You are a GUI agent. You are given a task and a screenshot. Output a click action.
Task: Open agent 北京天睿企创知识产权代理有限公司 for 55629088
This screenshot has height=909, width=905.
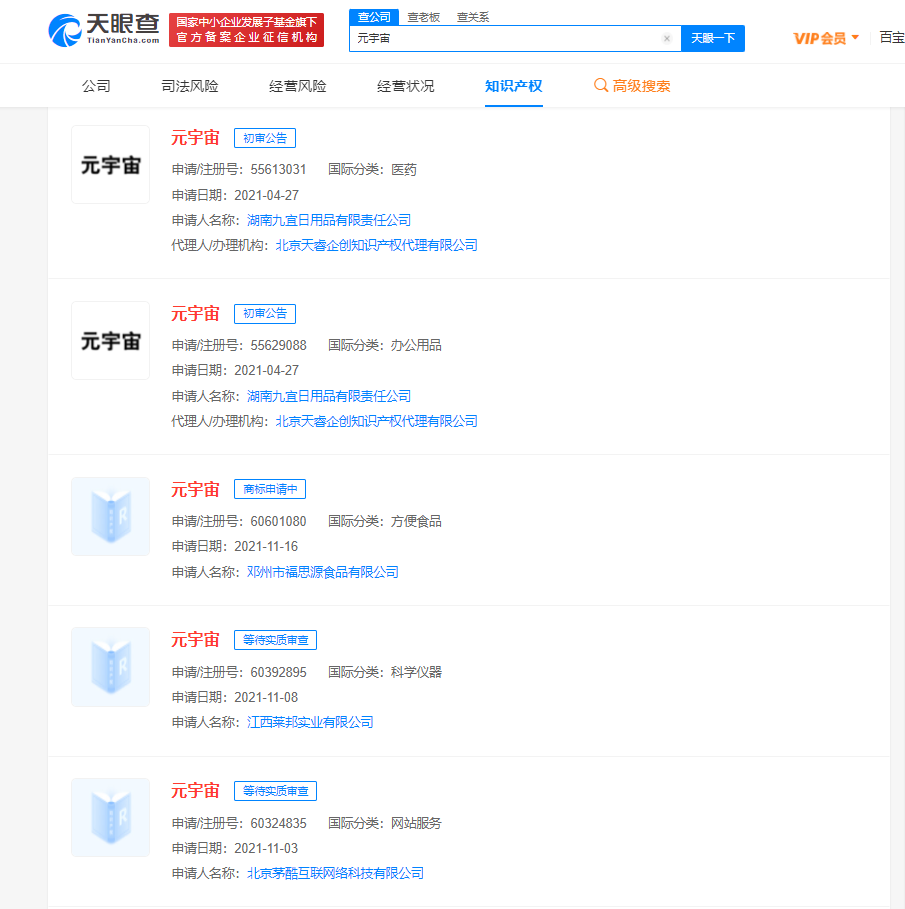coord(376,421)
